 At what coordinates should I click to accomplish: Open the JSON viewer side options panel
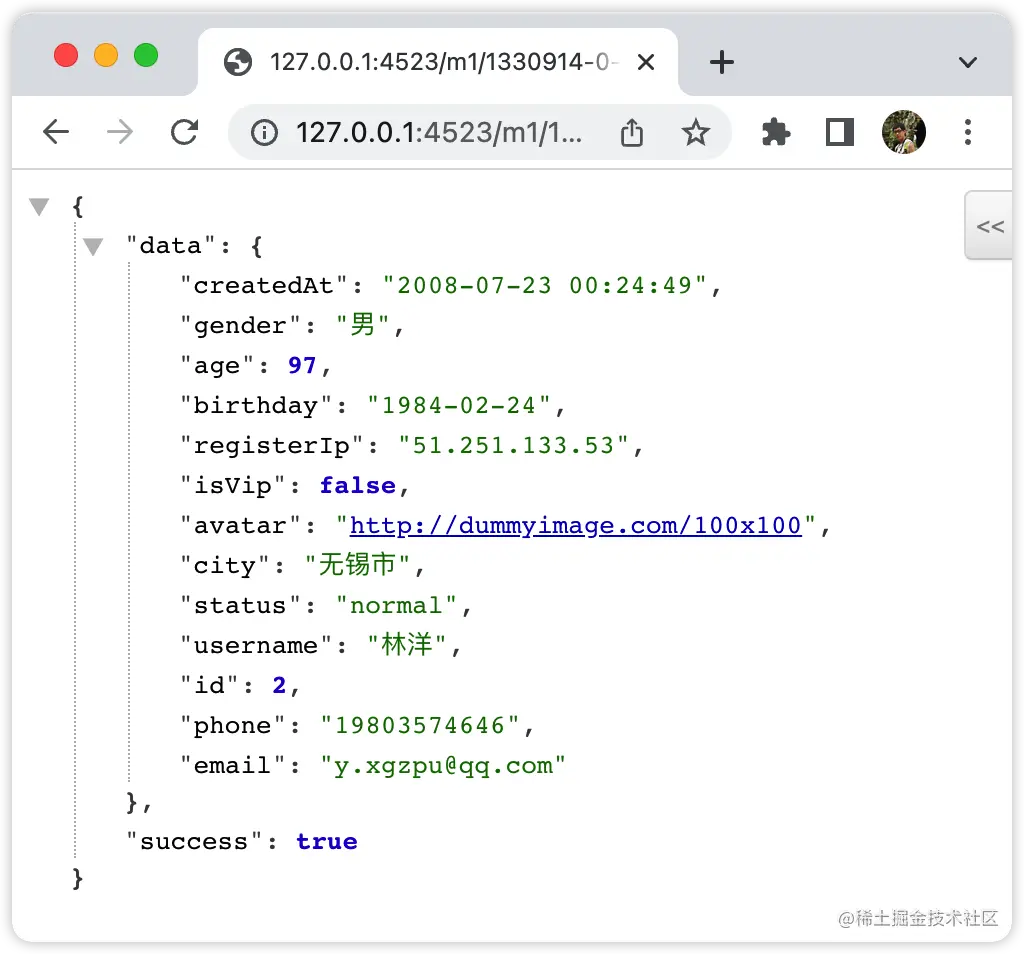989,226
